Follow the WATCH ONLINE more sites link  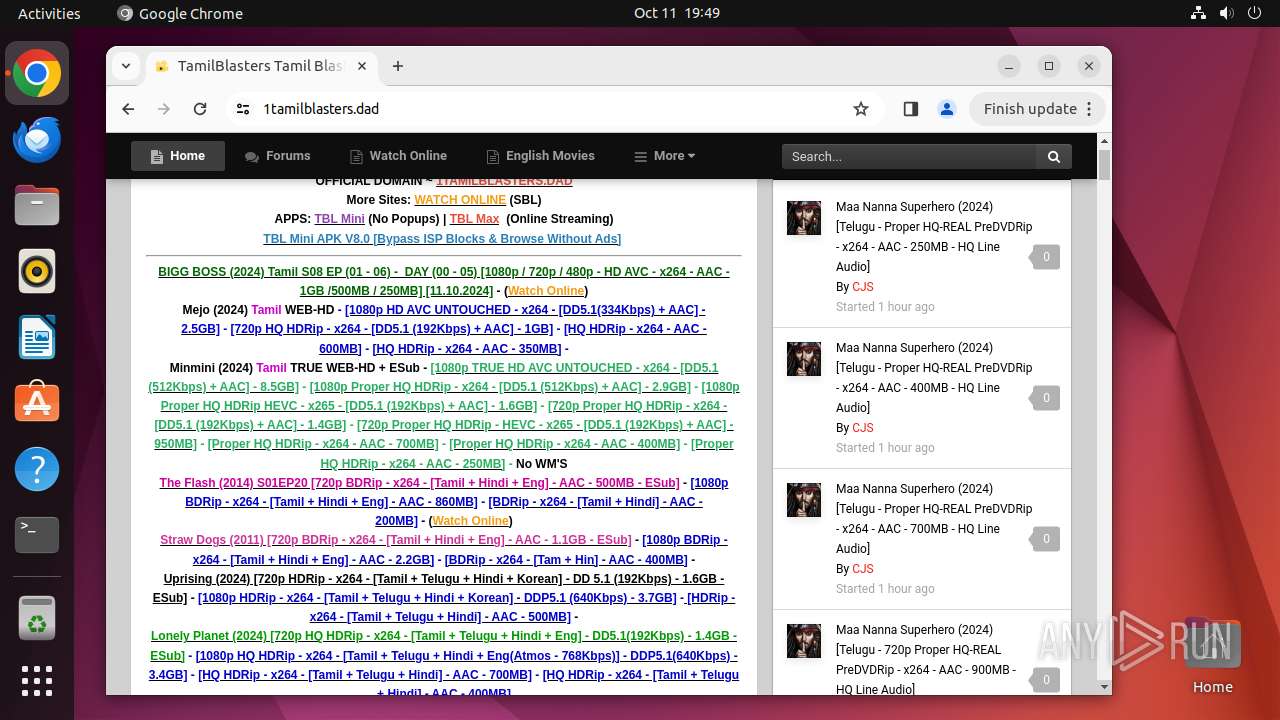pos(460,200)
